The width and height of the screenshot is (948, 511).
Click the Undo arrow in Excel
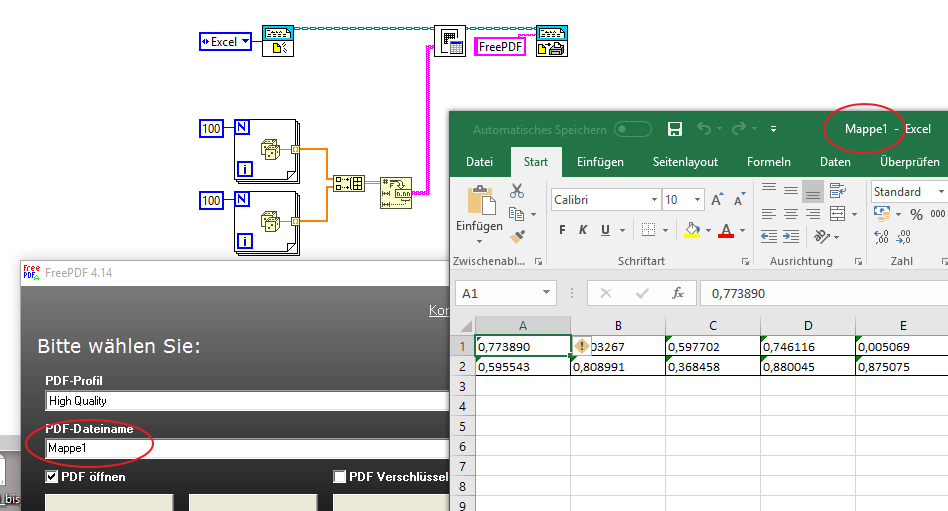click(x=704, y=128)
